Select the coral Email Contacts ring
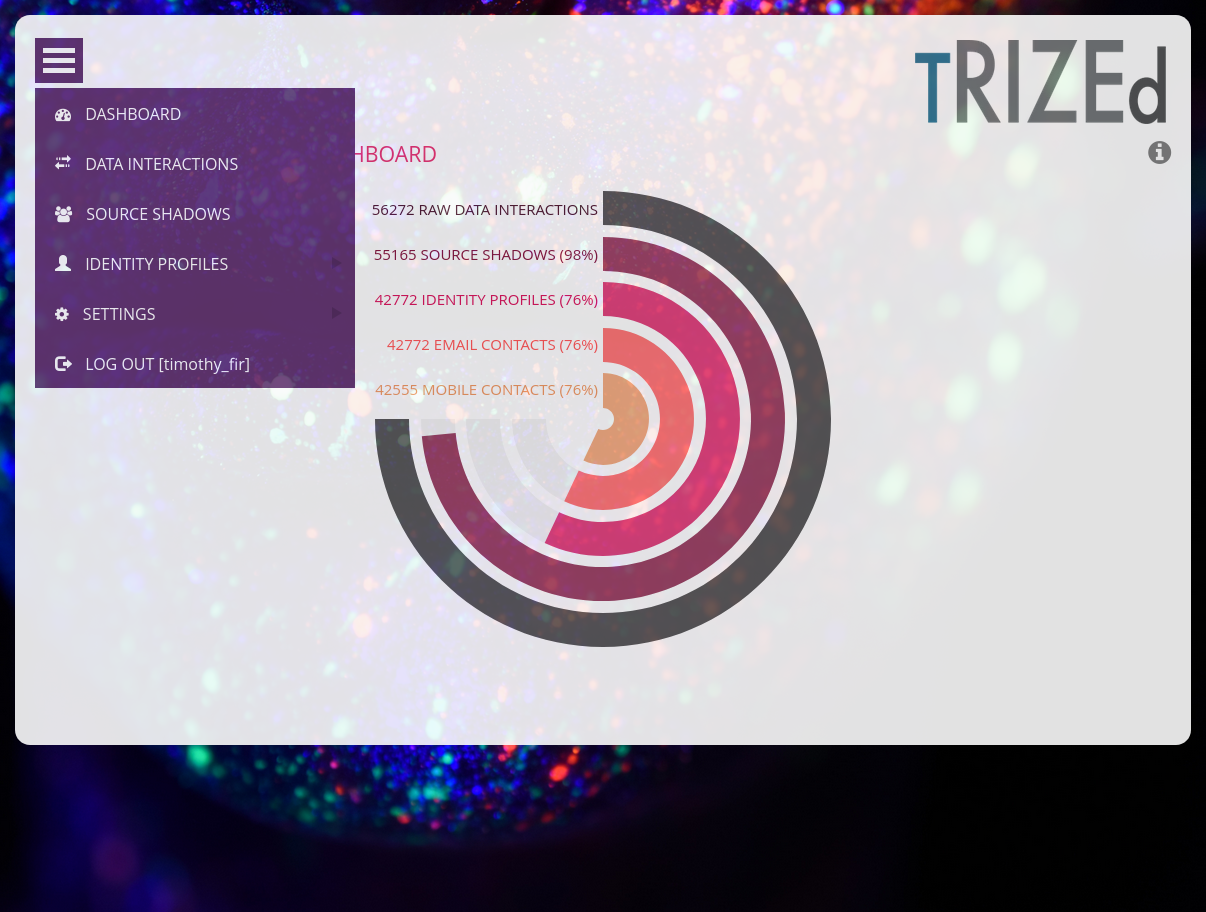1206x912 pixels. [676, 419]
